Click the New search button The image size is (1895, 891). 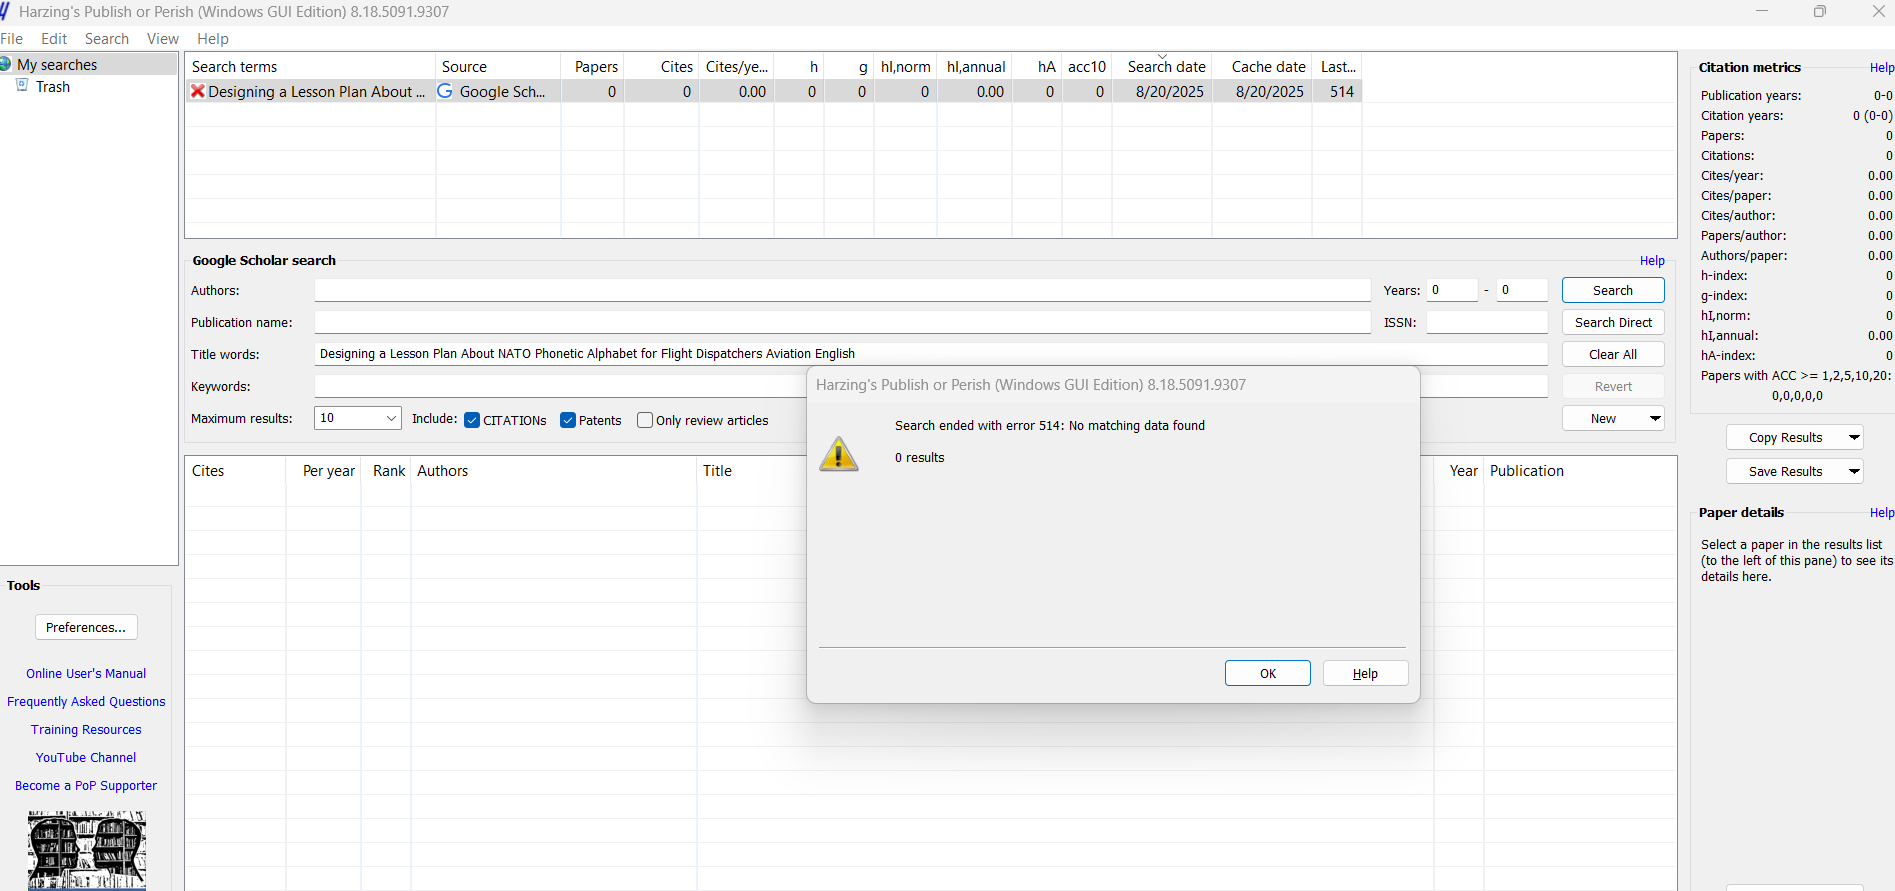coord(1604,419)
